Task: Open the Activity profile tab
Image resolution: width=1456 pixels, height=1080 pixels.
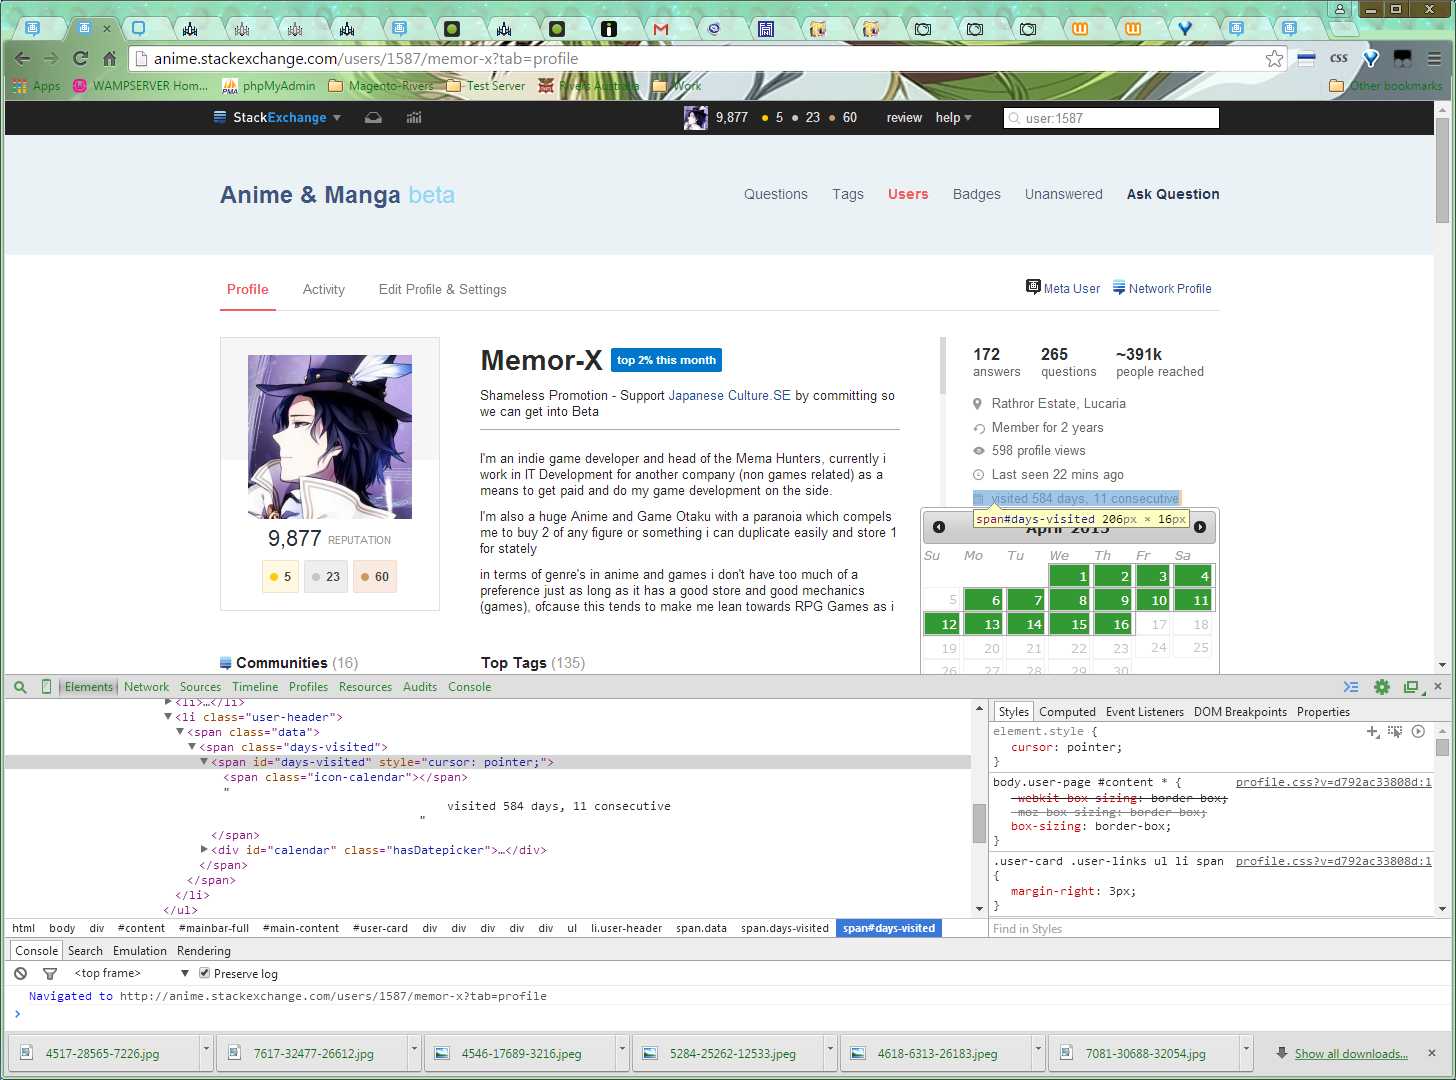Action: coord(324,290)
